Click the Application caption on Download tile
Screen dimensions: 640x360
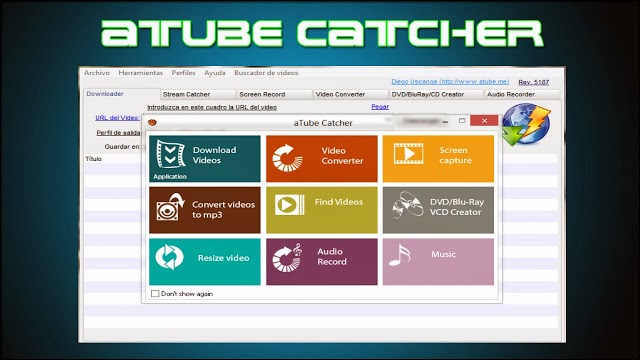click(170, 176)
